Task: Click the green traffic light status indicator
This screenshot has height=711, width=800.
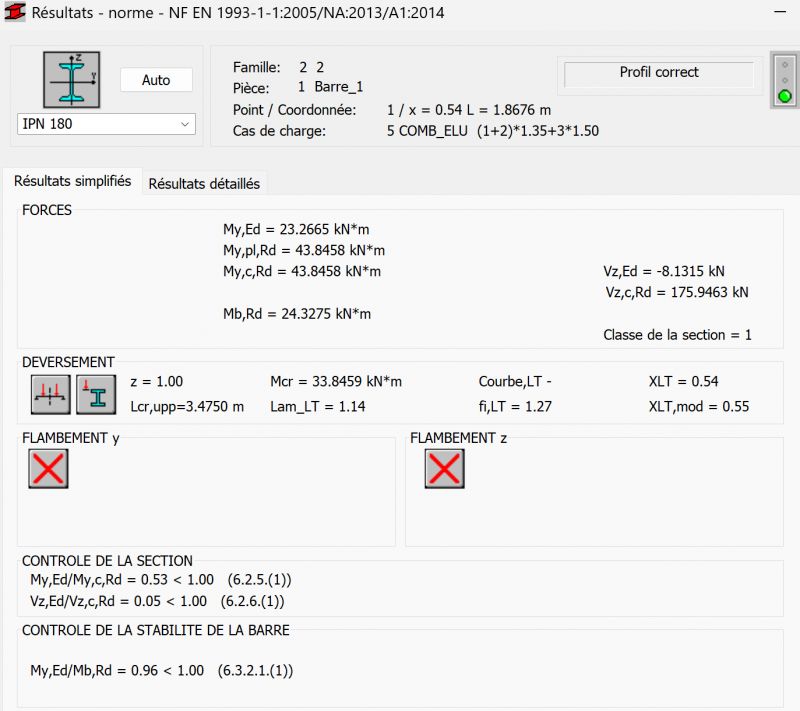Action: pos(785,96)
